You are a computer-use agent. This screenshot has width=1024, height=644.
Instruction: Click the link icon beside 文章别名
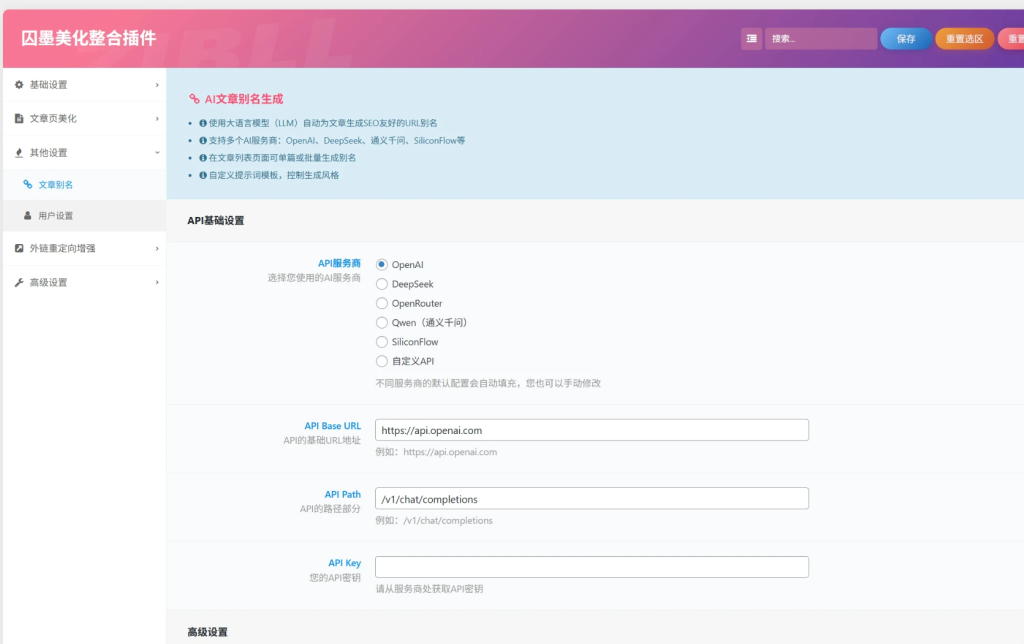coord(27,185)
